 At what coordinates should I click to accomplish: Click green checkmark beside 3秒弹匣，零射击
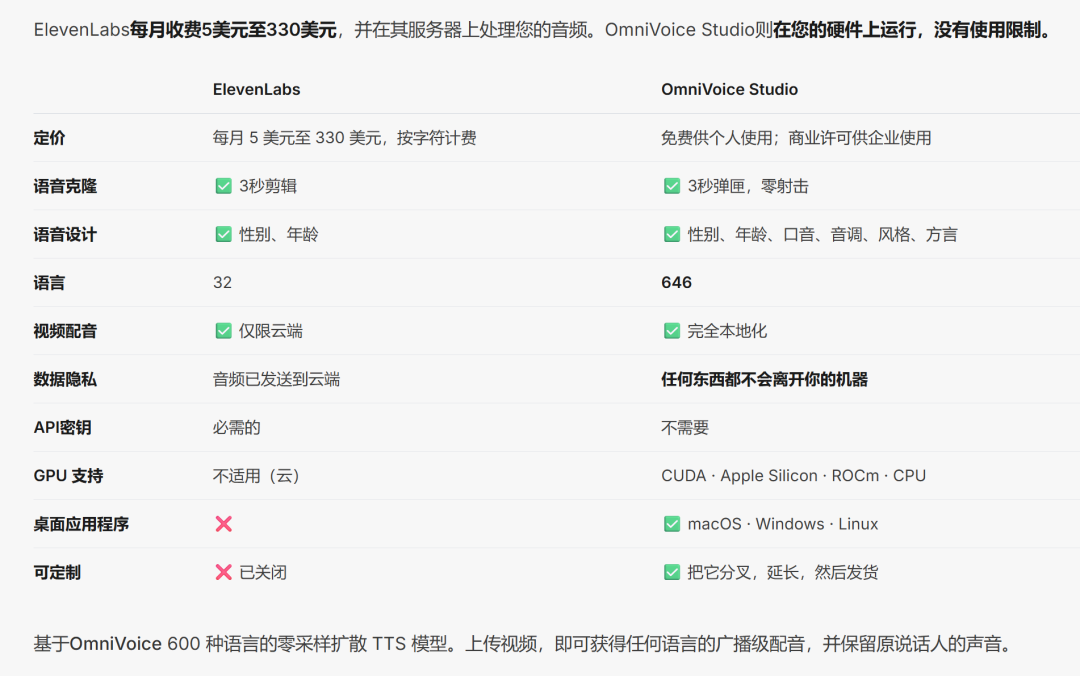click(672, 186)
